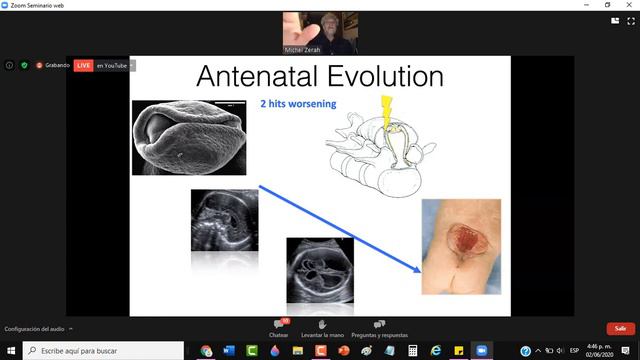The width and height of the screenshot is (640, 360).
Task: Open the taskbar clock showing 02/06/2020
Action: point(599,351)
